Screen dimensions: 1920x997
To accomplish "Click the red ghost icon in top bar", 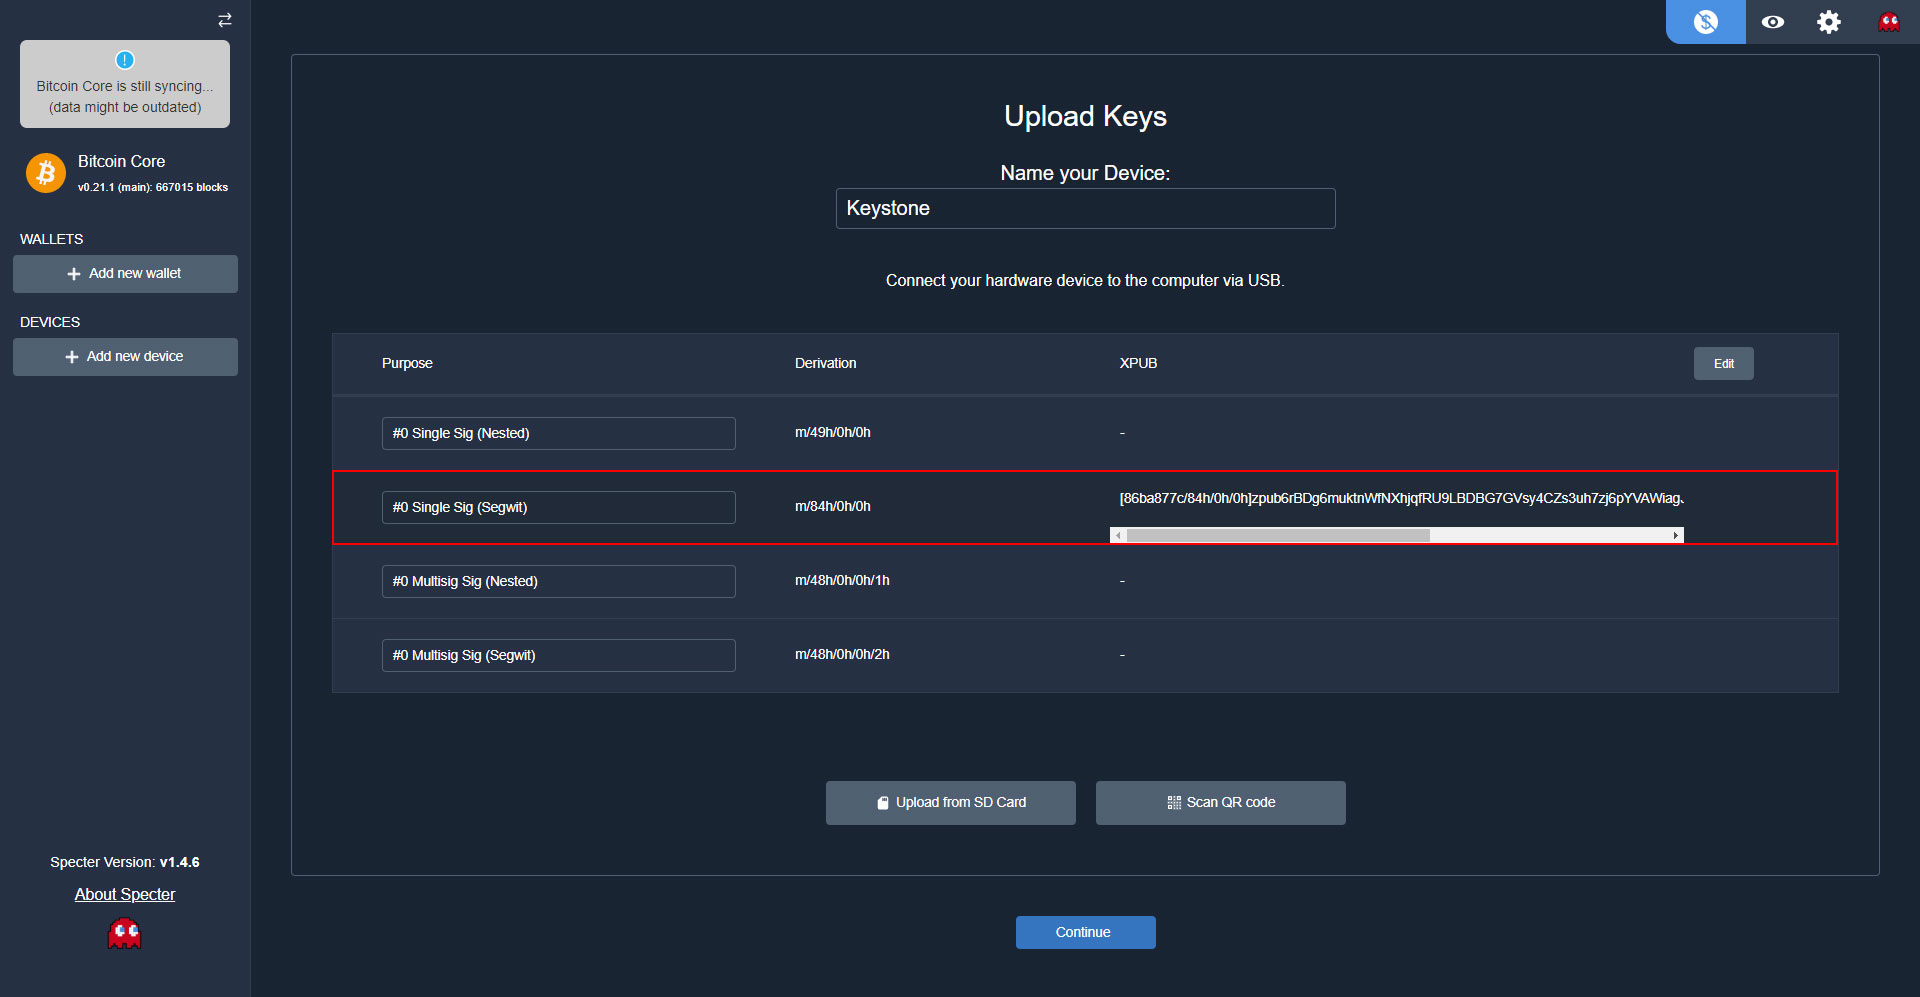I will pyautogui.click(x=1888, y=22).
